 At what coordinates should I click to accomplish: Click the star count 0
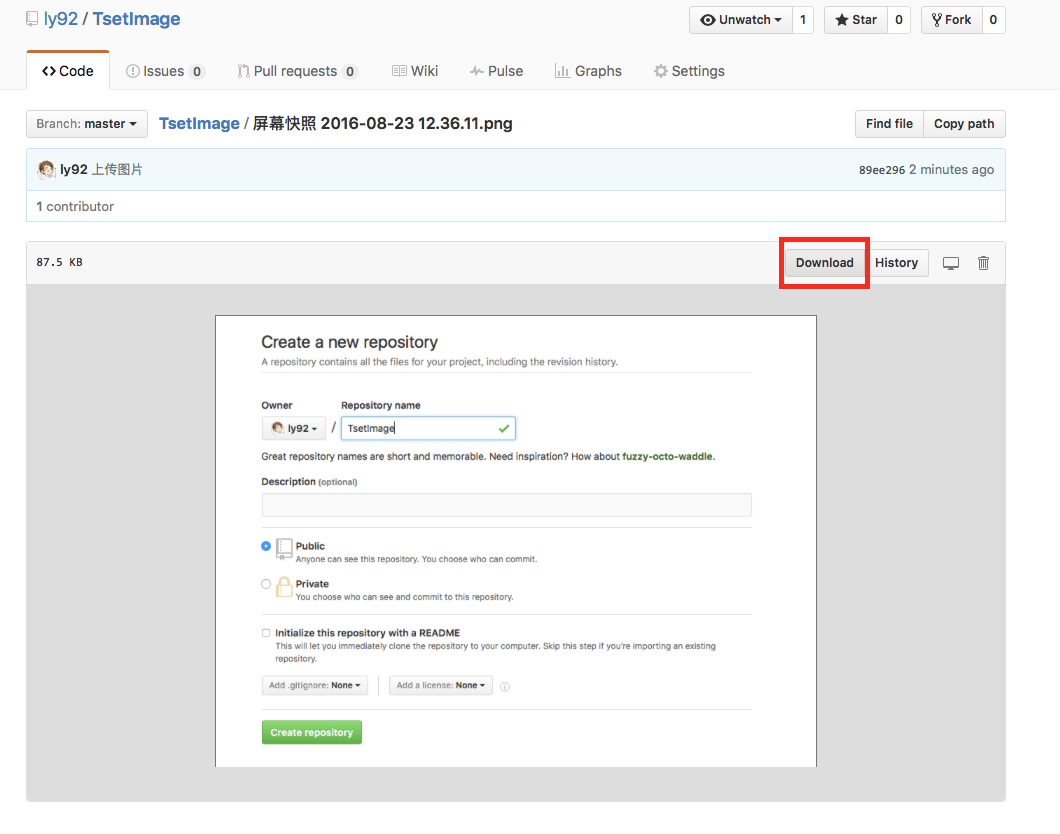click(899, 20)
